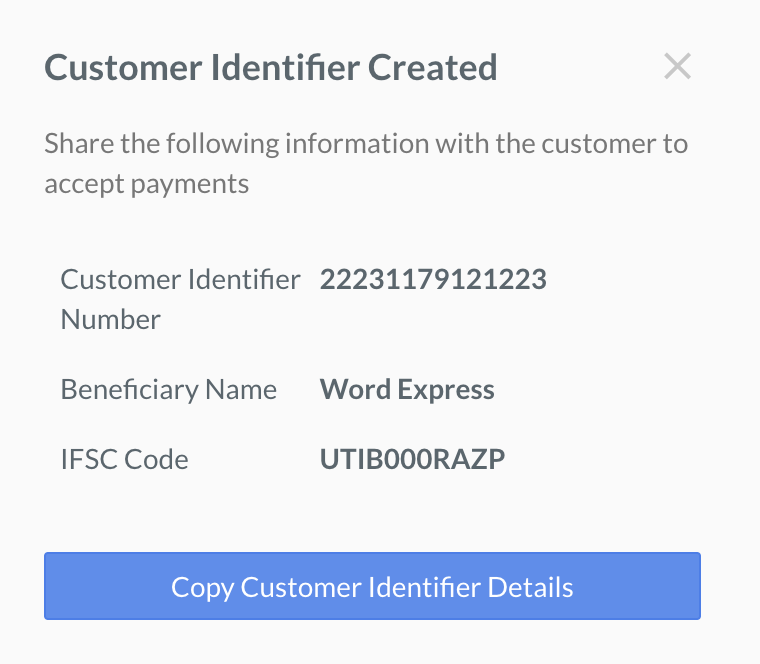
Task: Select the IFSC code value UTIB000RAZP
Action: [412, 459]
